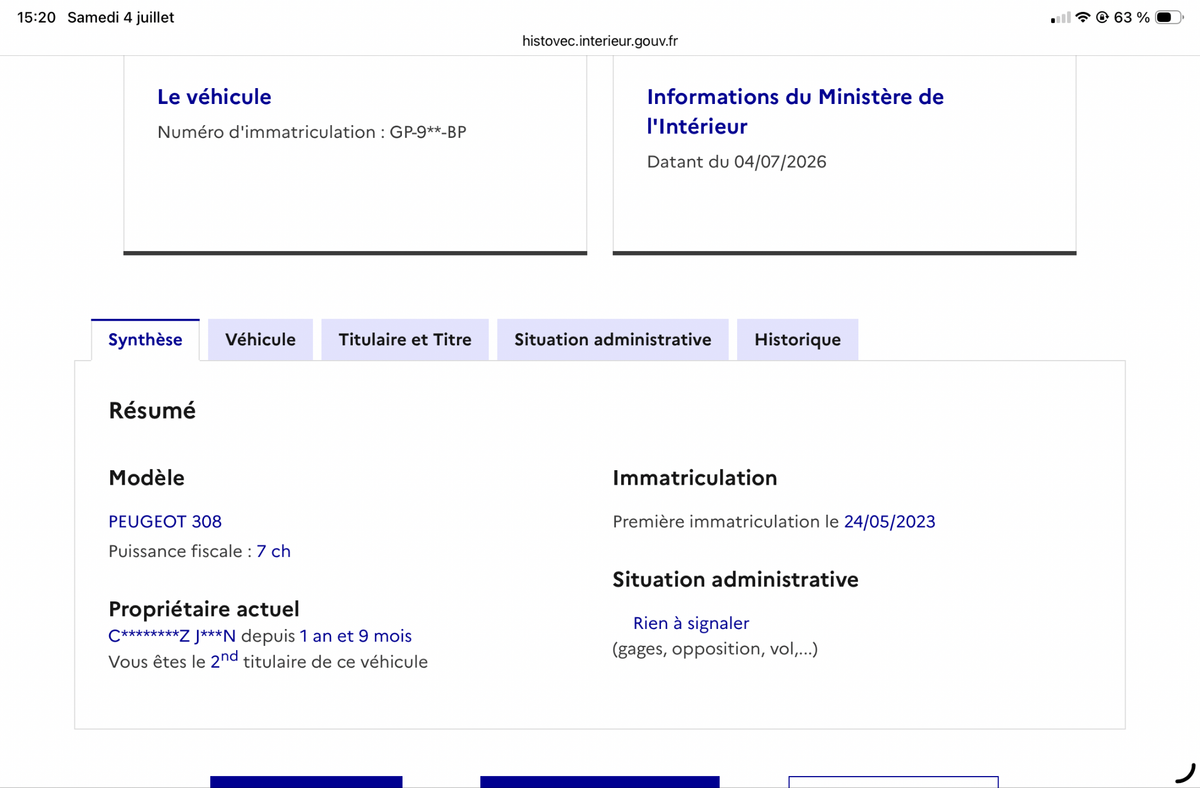Tap the clock time in status bar

37,18
